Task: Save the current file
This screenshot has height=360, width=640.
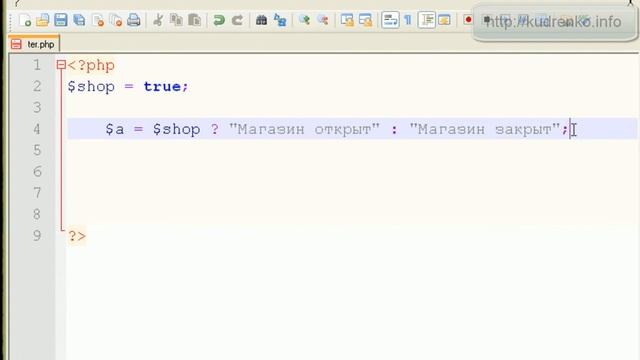Action: pyautogui.click(x=61, y=20)
